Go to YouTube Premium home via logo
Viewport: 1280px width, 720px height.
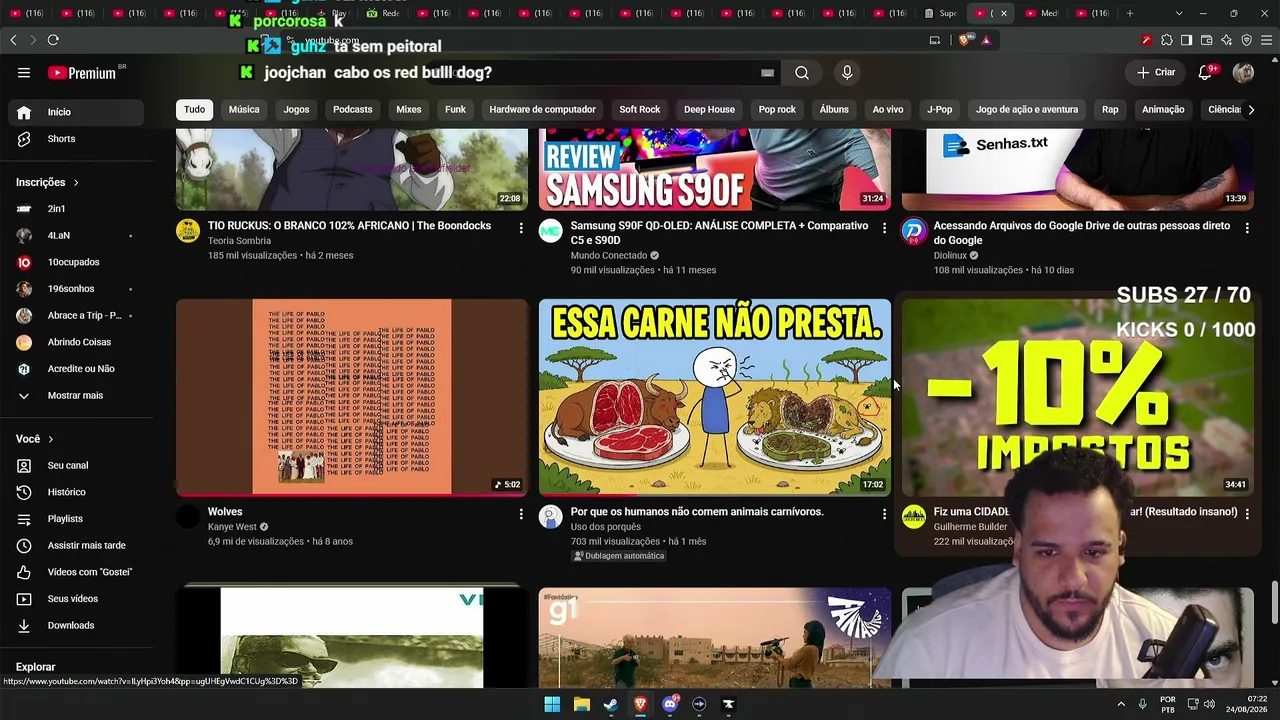[x=82, y=73]
